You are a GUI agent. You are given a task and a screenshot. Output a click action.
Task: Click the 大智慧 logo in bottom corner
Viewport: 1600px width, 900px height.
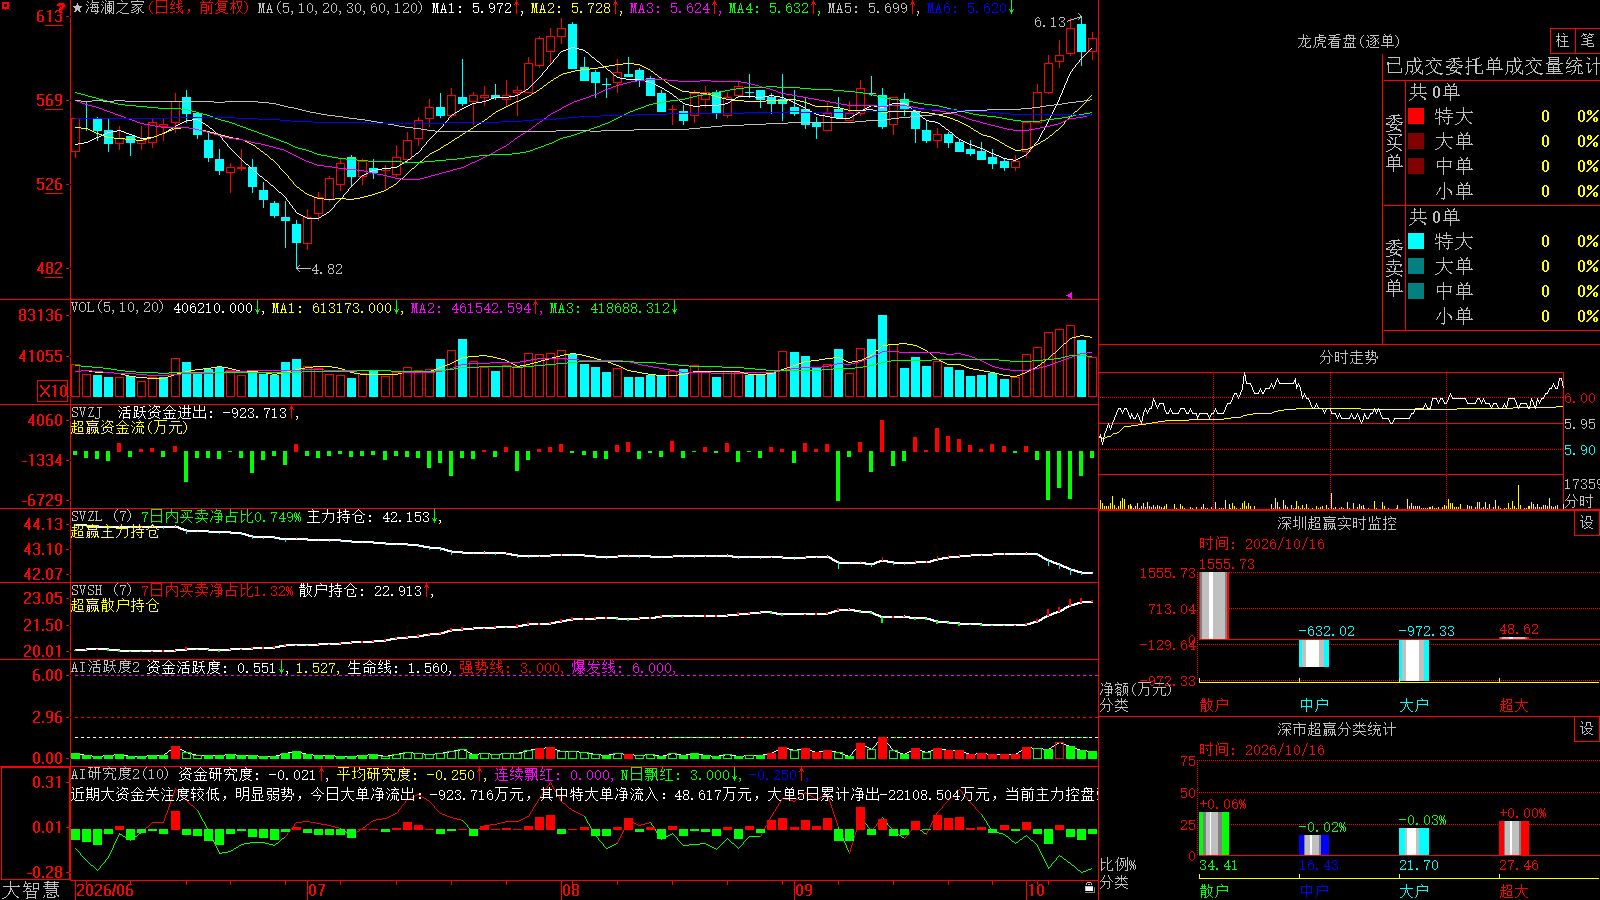(31, 890)
